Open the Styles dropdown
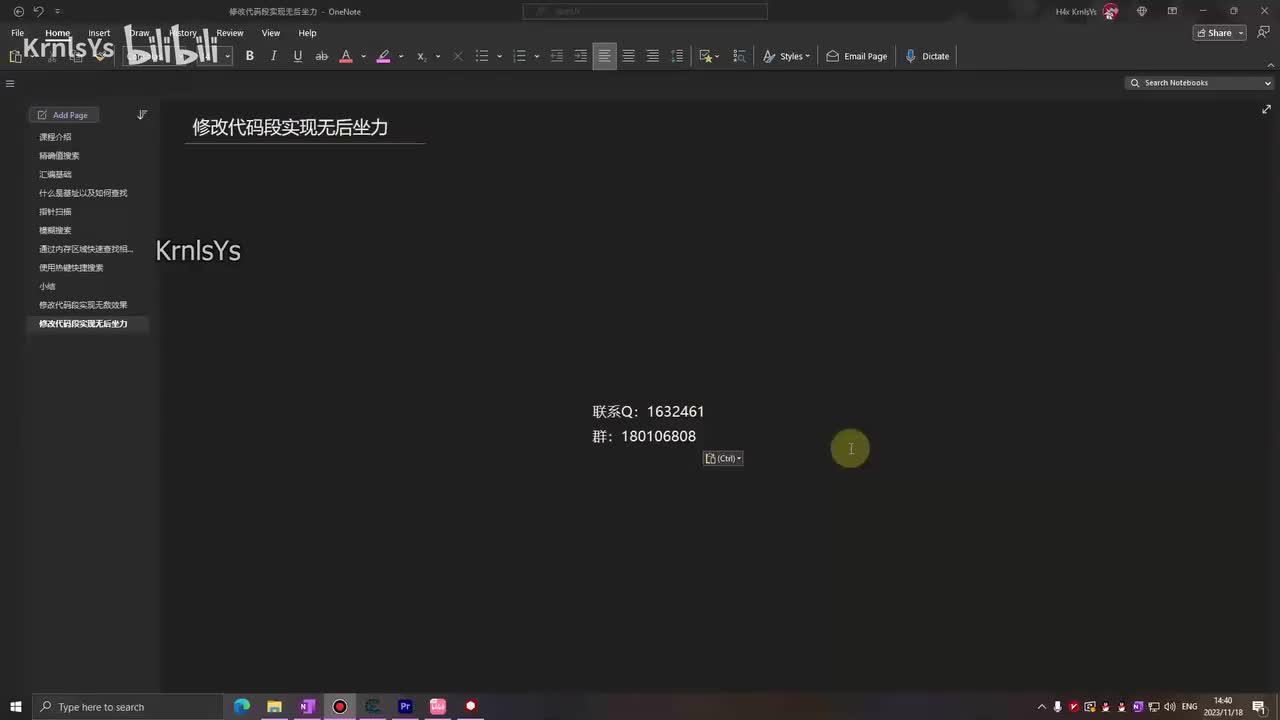Viewport: 1280px width, 720px height. pyautogui.click(x=787, y=56)
